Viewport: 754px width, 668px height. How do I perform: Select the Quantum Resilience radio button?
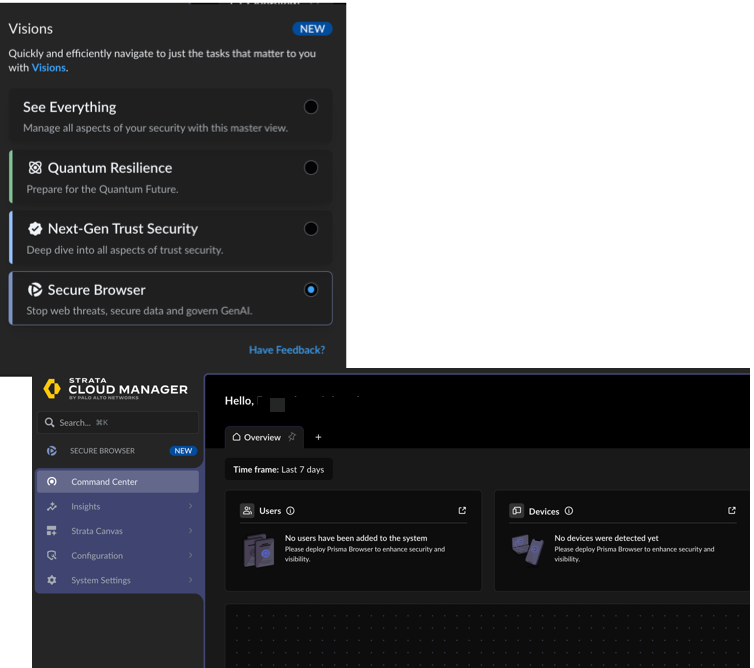point(311,168)
